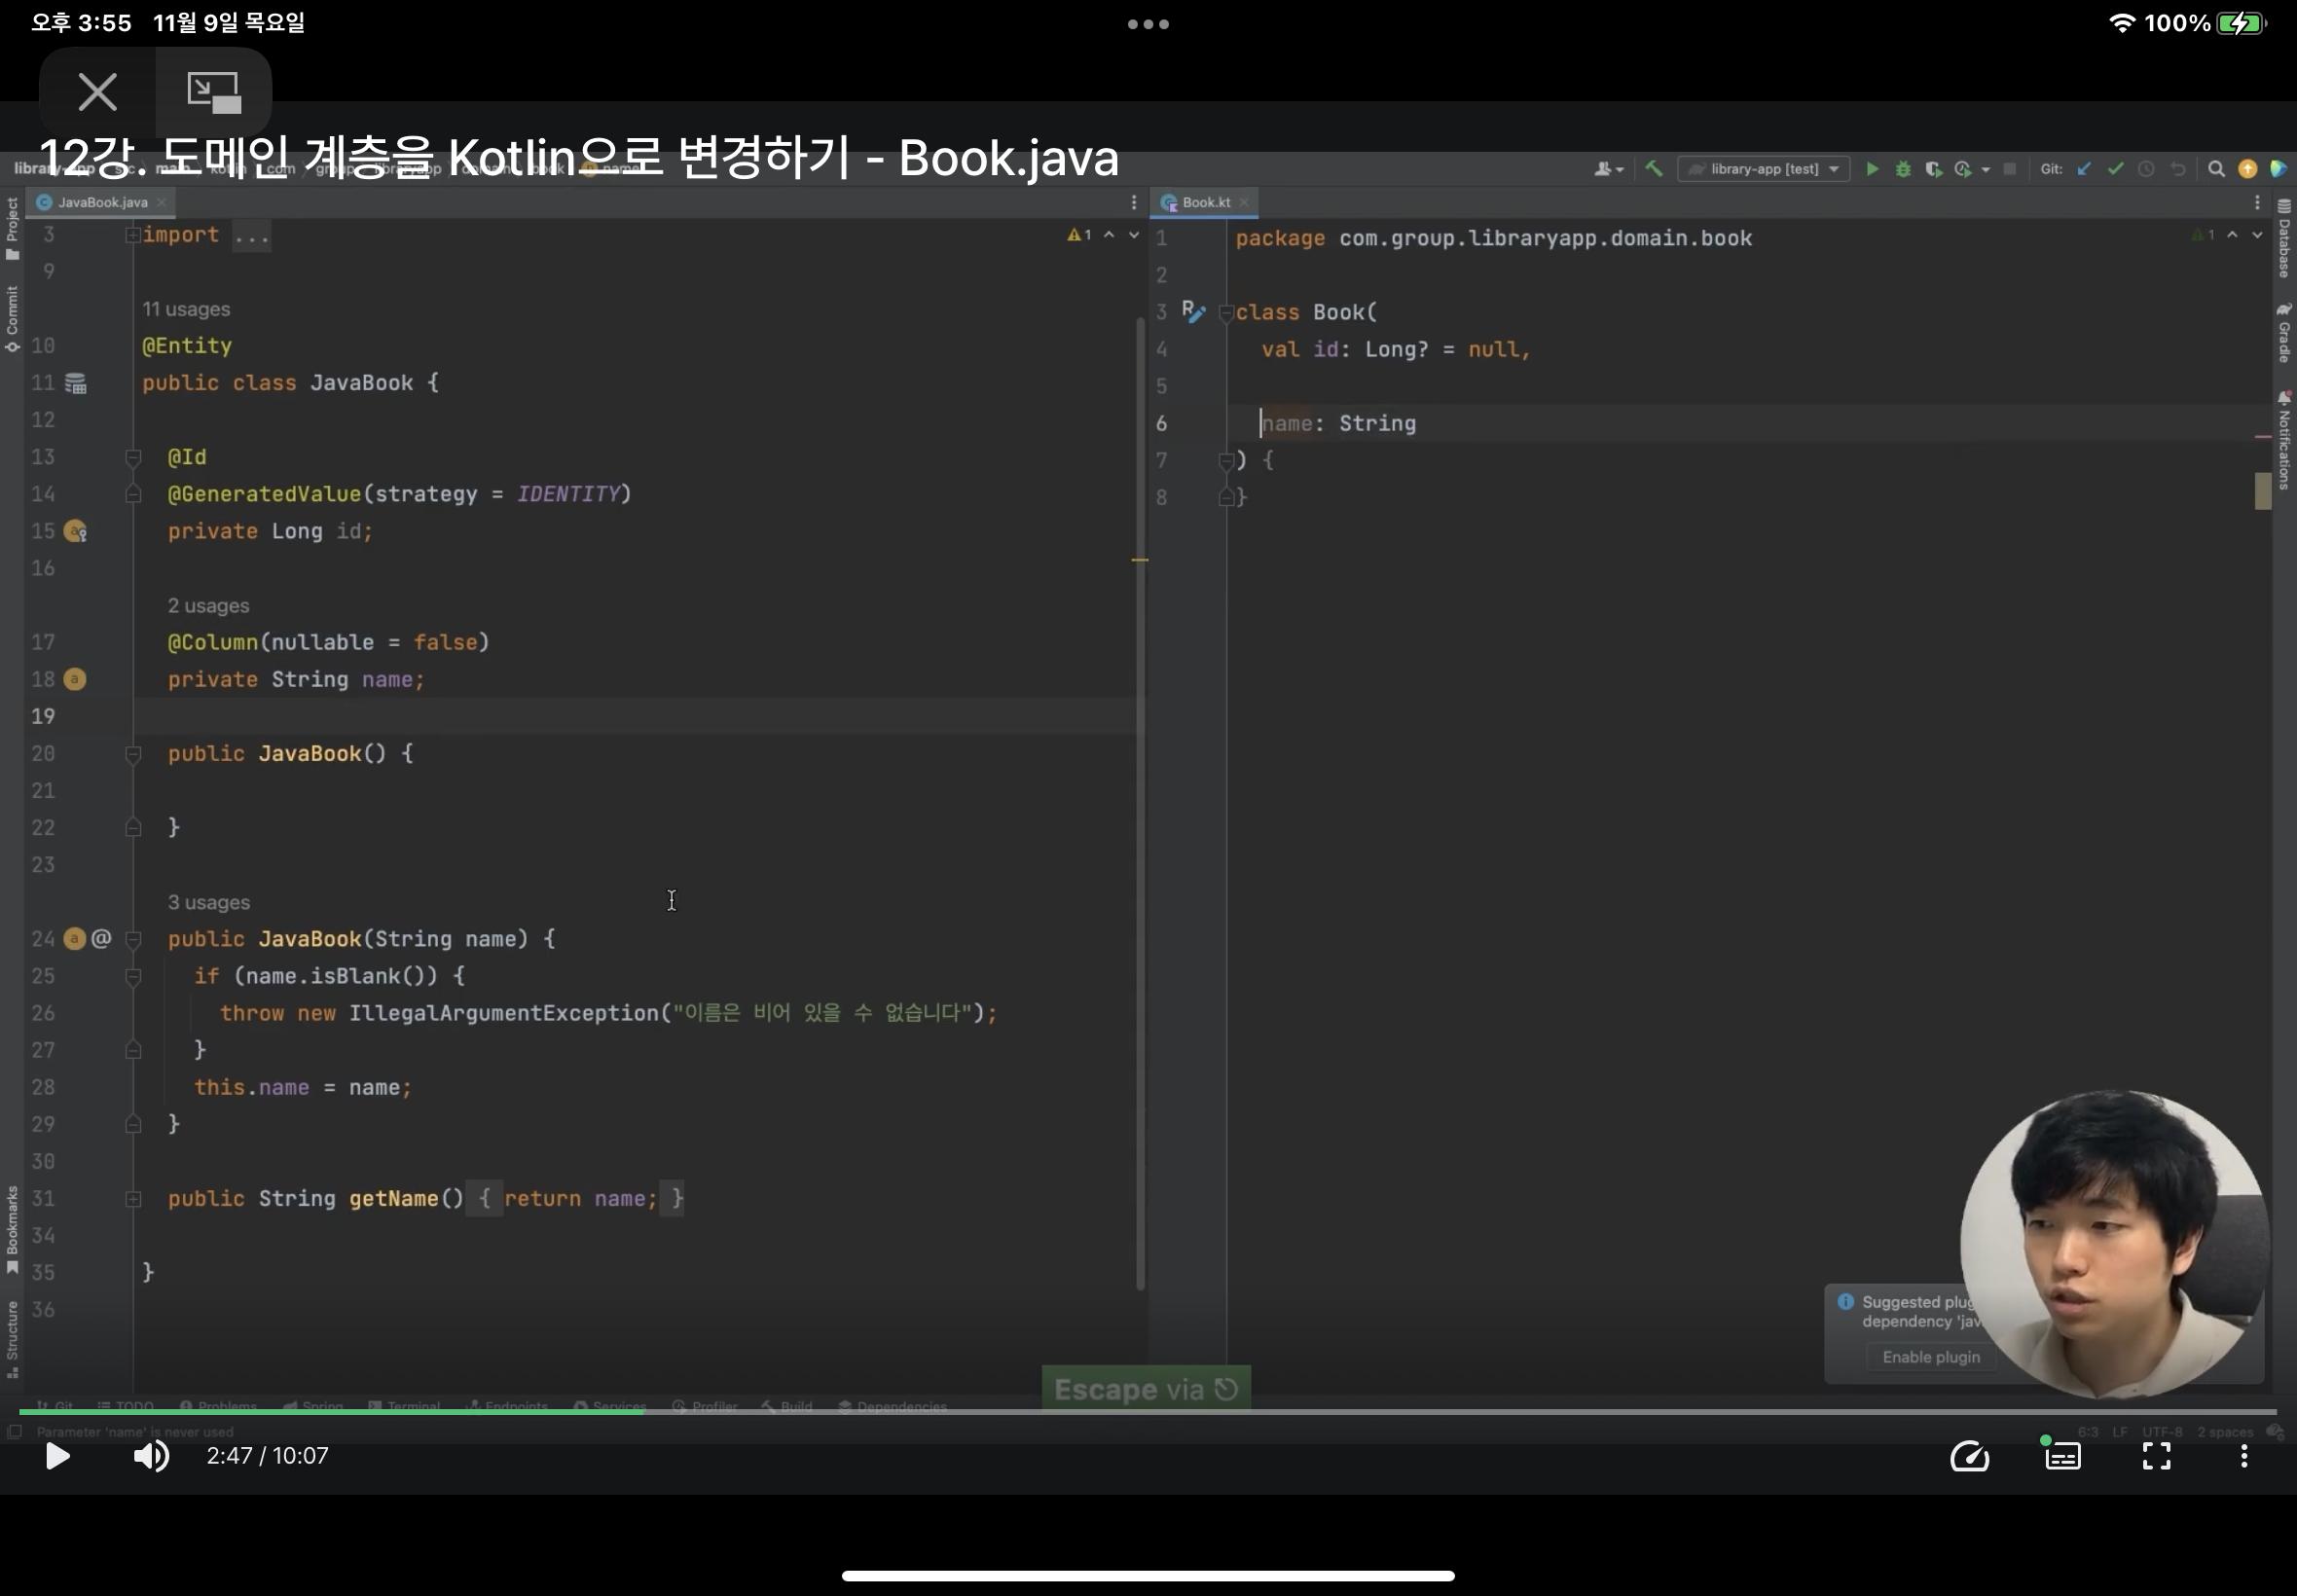Collapse the if block on line 25
2297x1596 pixels.
(133, 976)
